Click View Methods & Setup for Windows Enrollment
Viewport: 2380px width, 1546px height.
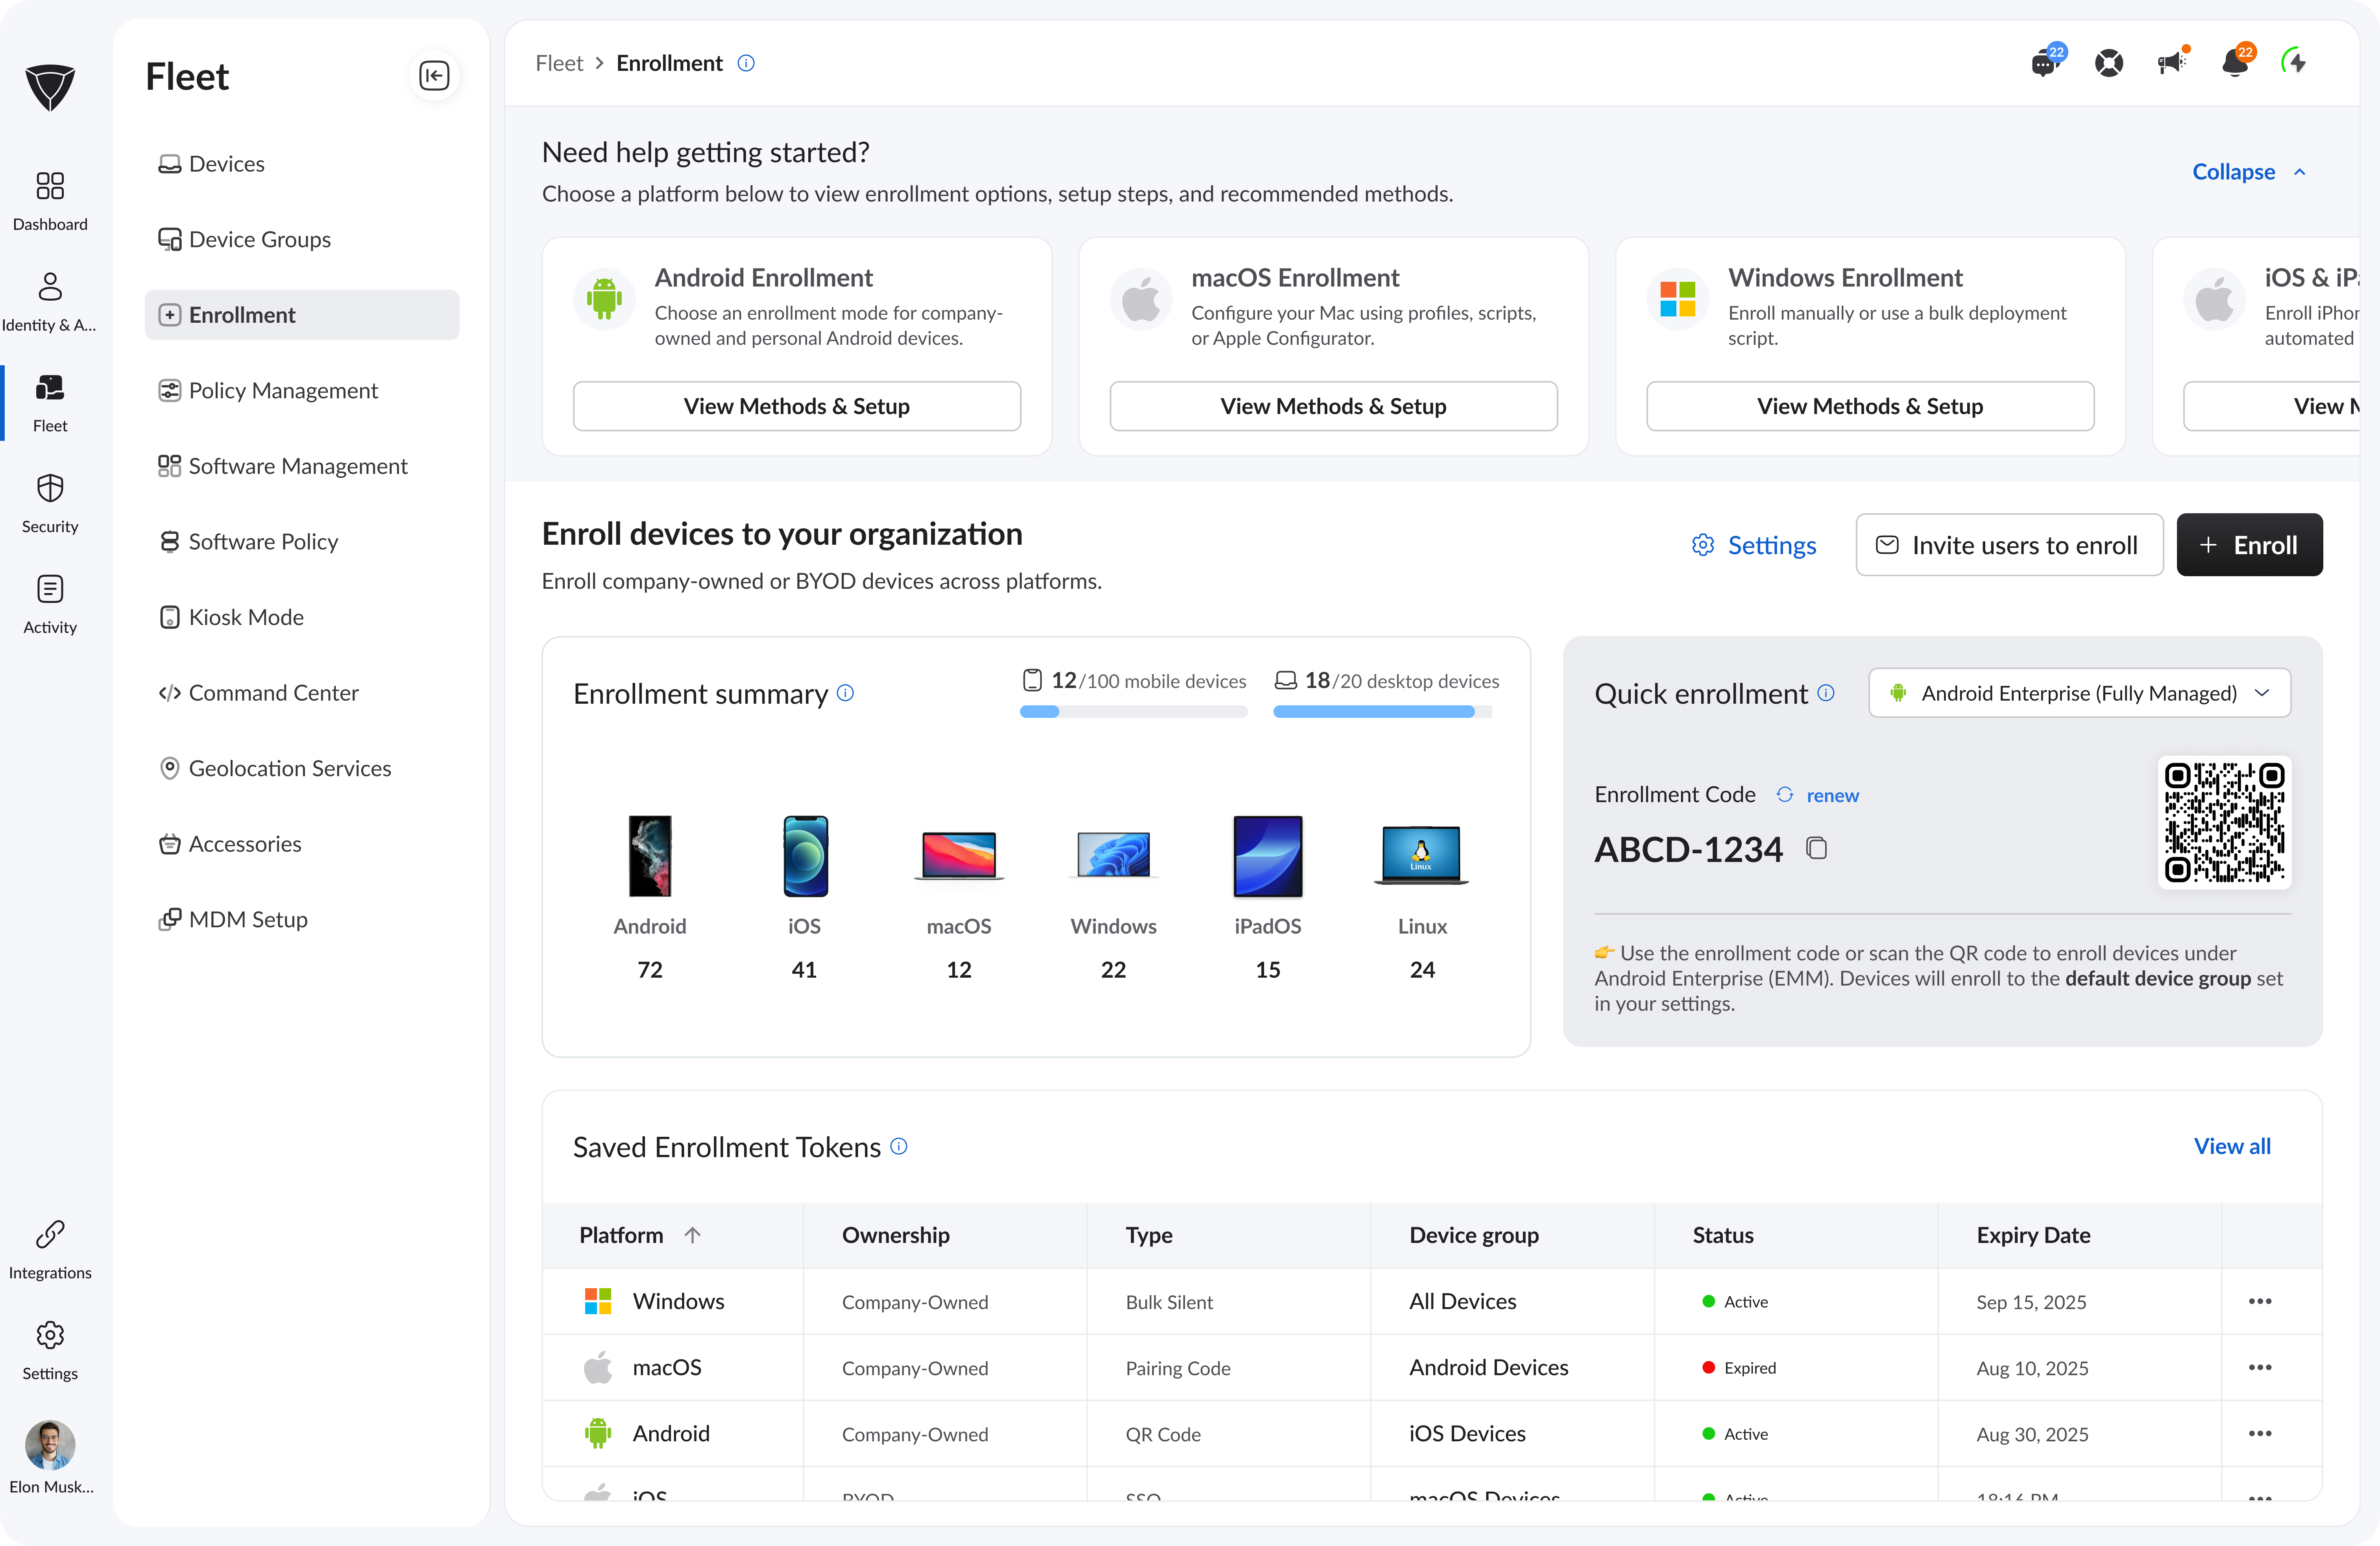[x=1870, y=406]
